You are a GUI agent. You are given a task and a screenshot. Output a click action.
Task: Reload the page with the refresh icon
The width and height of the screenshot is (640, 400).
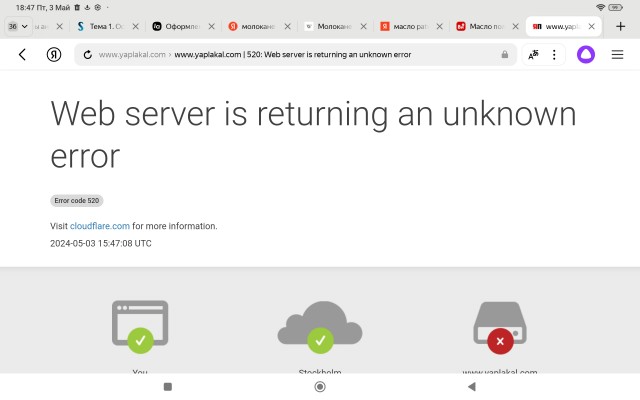pyautogui.click(x=87, y=54)
